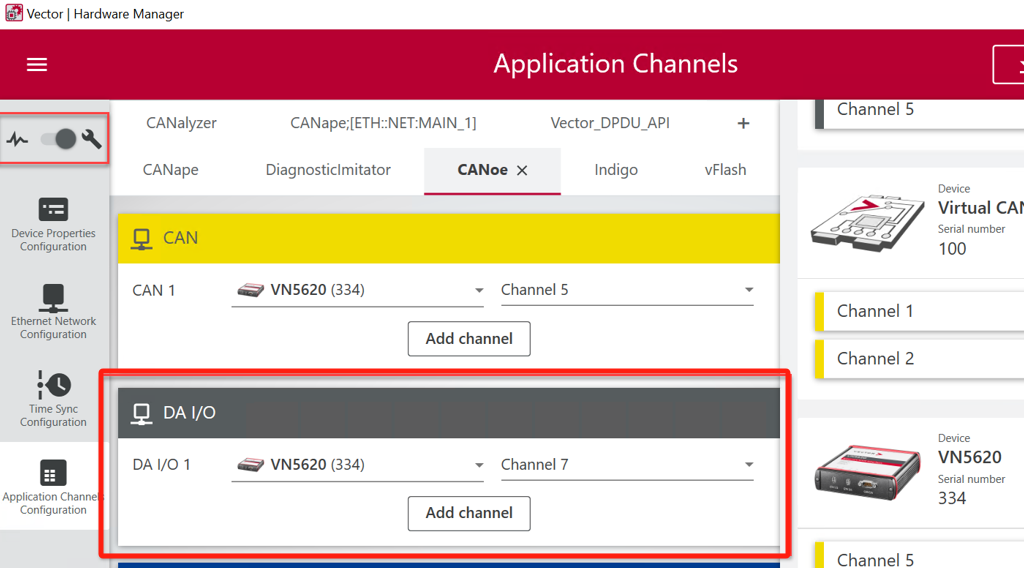Image resolution: width=1024 pixels, height=568 pixels.
Task: Open DA I/O 1 channel dropdown (Channel 7)
Action: point(627,465)
